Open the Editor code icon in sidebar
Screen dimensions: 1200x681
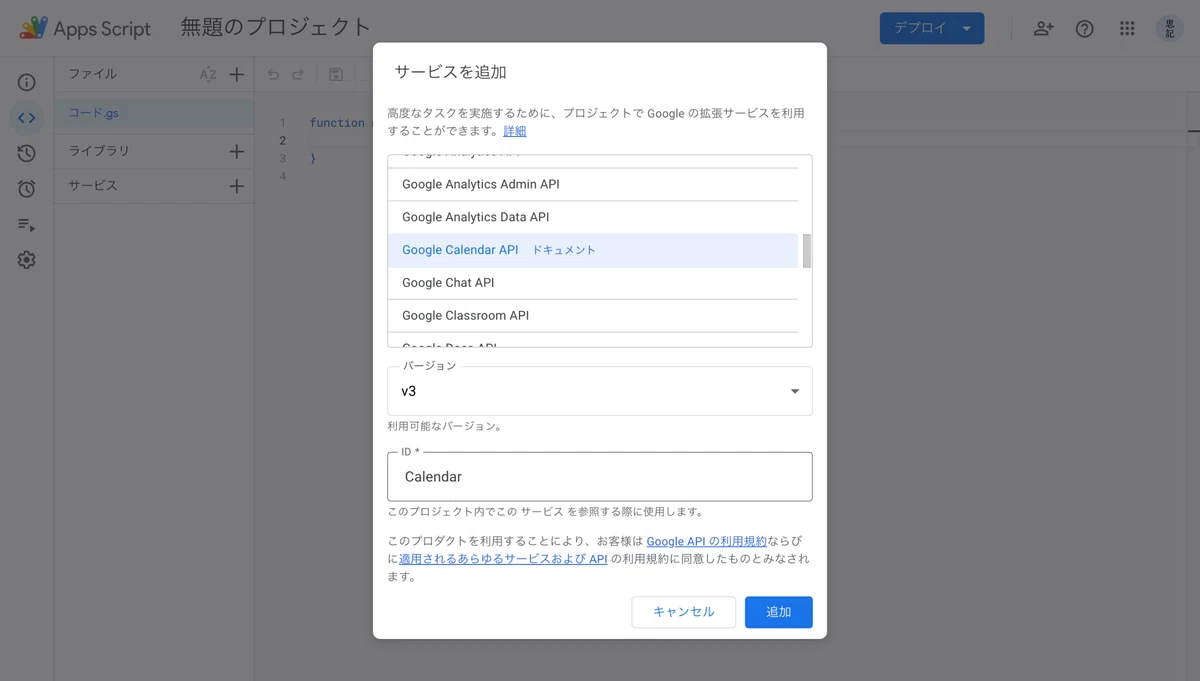[x=27, y=118]
